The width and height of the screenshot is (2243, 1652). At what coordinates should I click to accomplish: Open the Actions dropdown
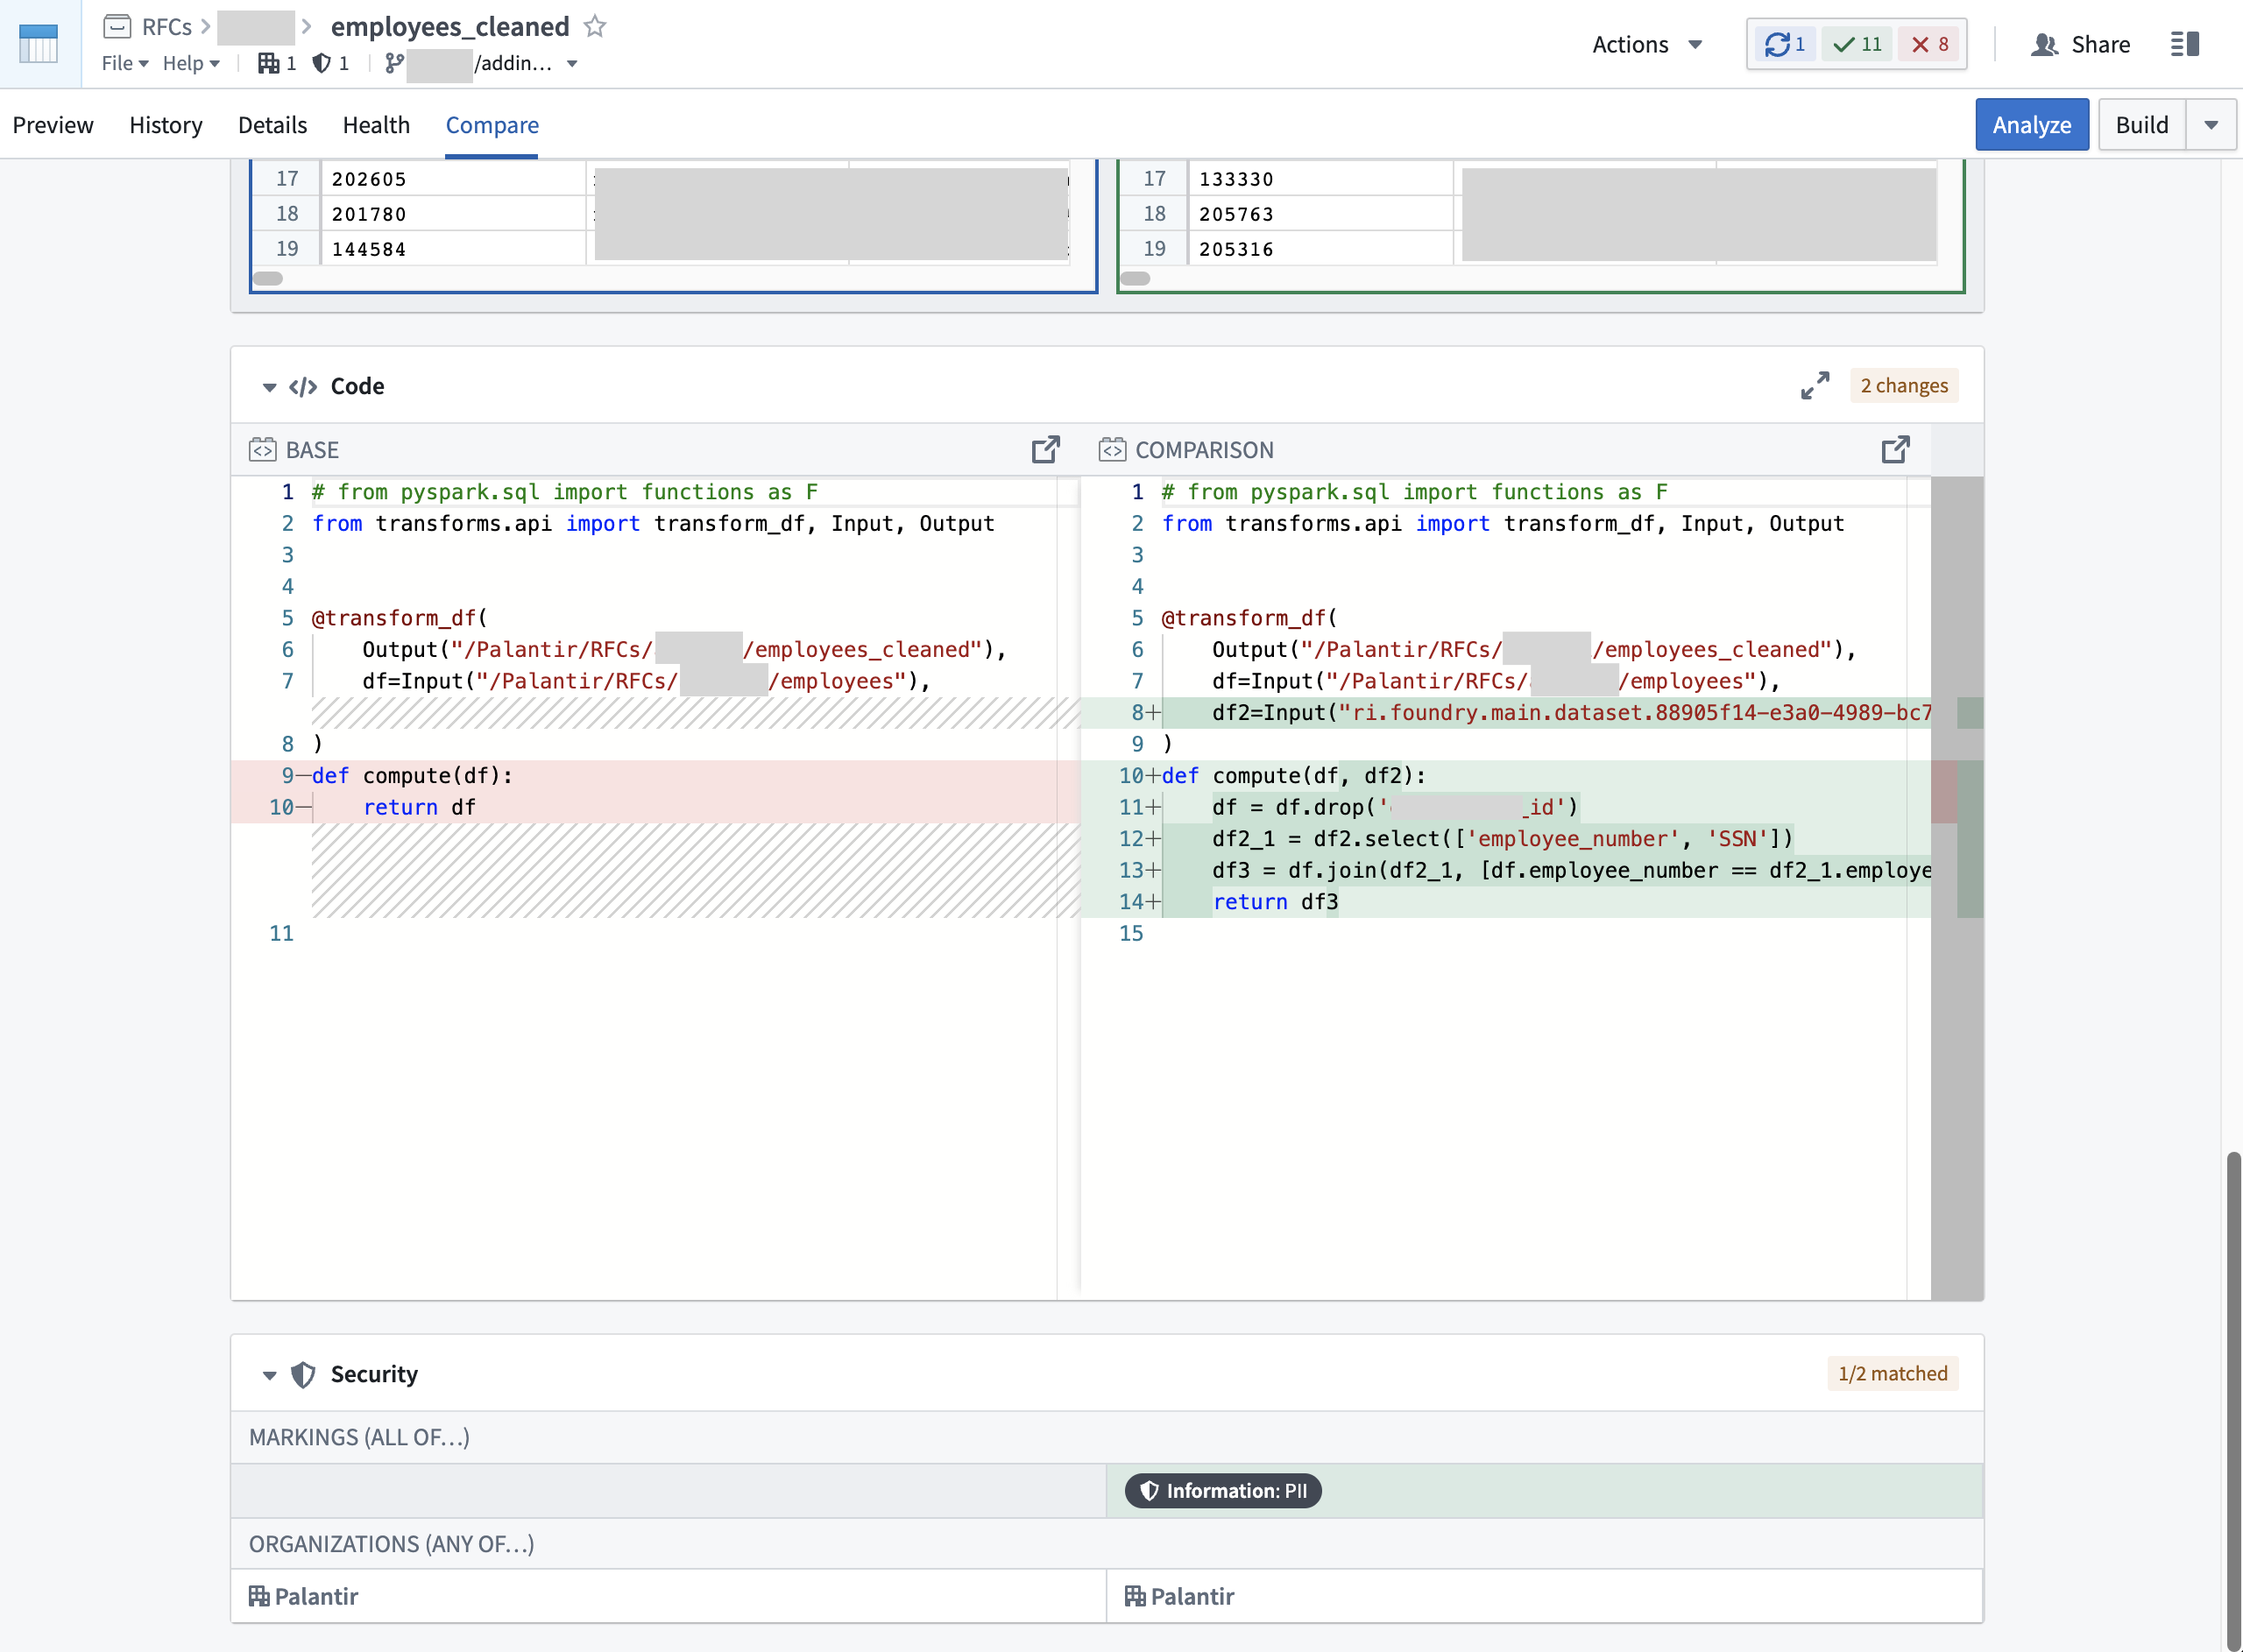1648,44
